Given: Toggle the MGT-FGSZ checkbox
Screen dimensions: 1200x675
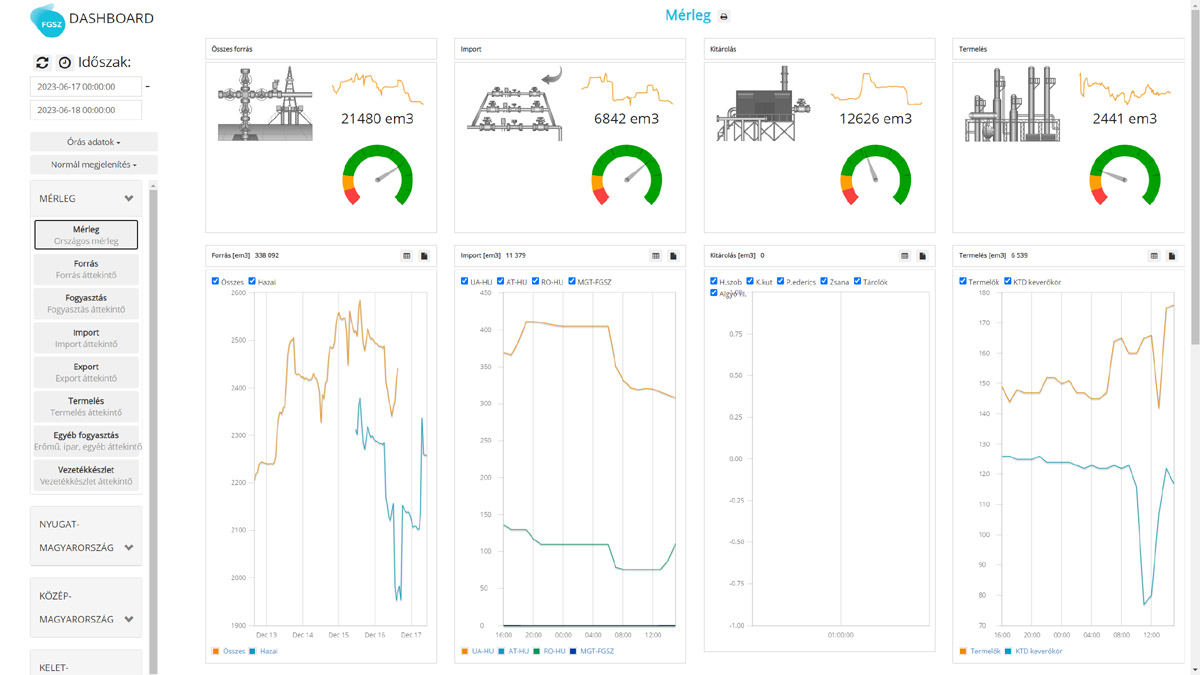Looking at the screenshot, I should point(571,281).
